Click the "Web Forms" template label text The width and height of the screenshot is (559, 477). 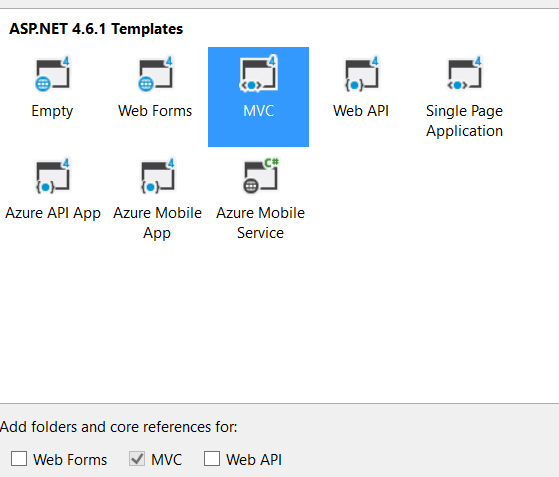click(155, 111)
